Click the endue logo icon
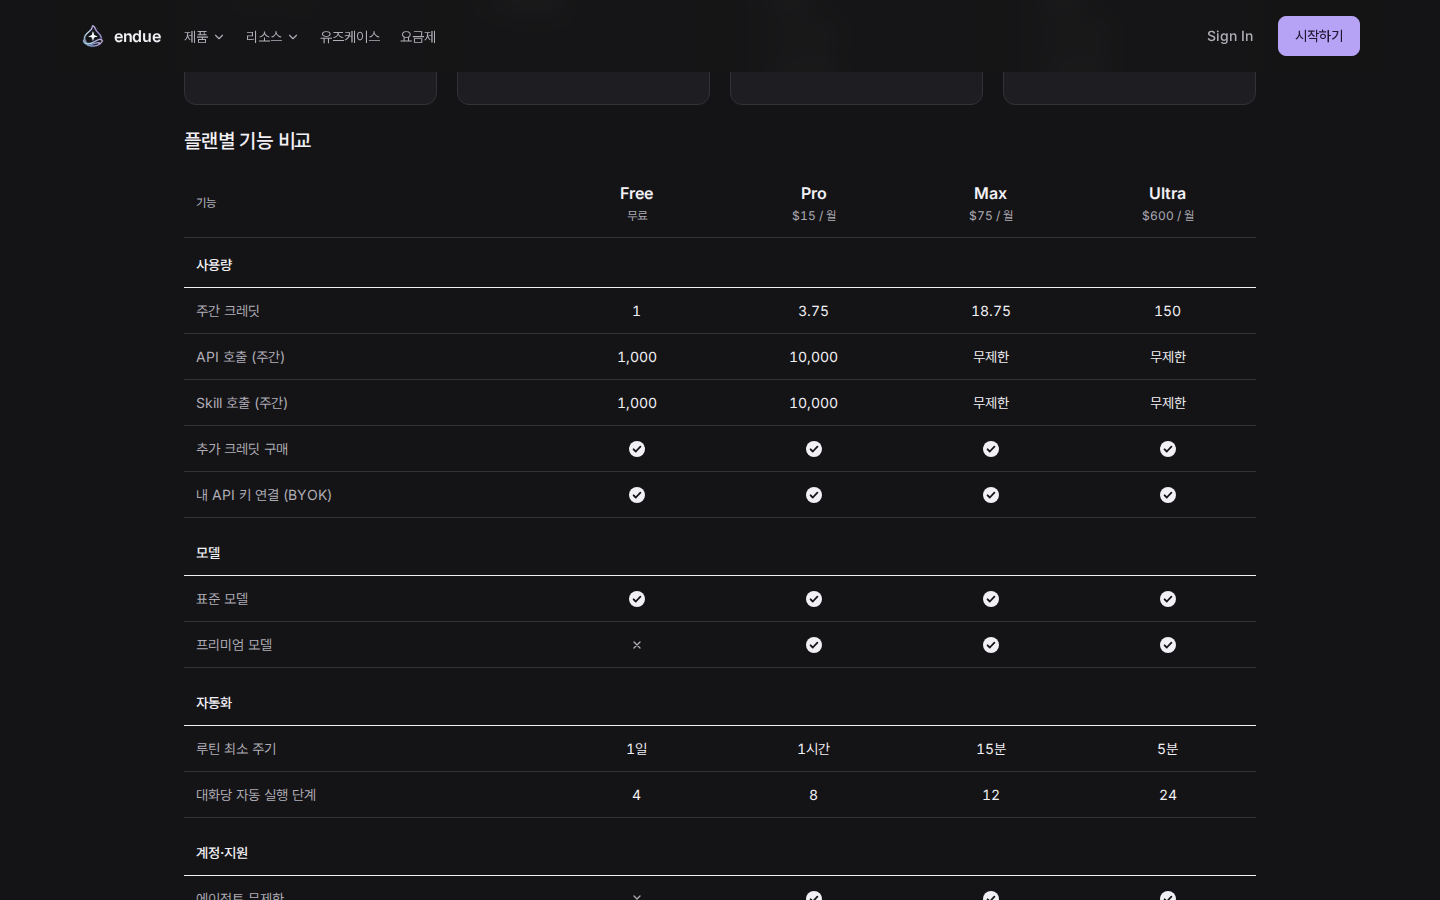1440x900 pixels. point(93,36)
